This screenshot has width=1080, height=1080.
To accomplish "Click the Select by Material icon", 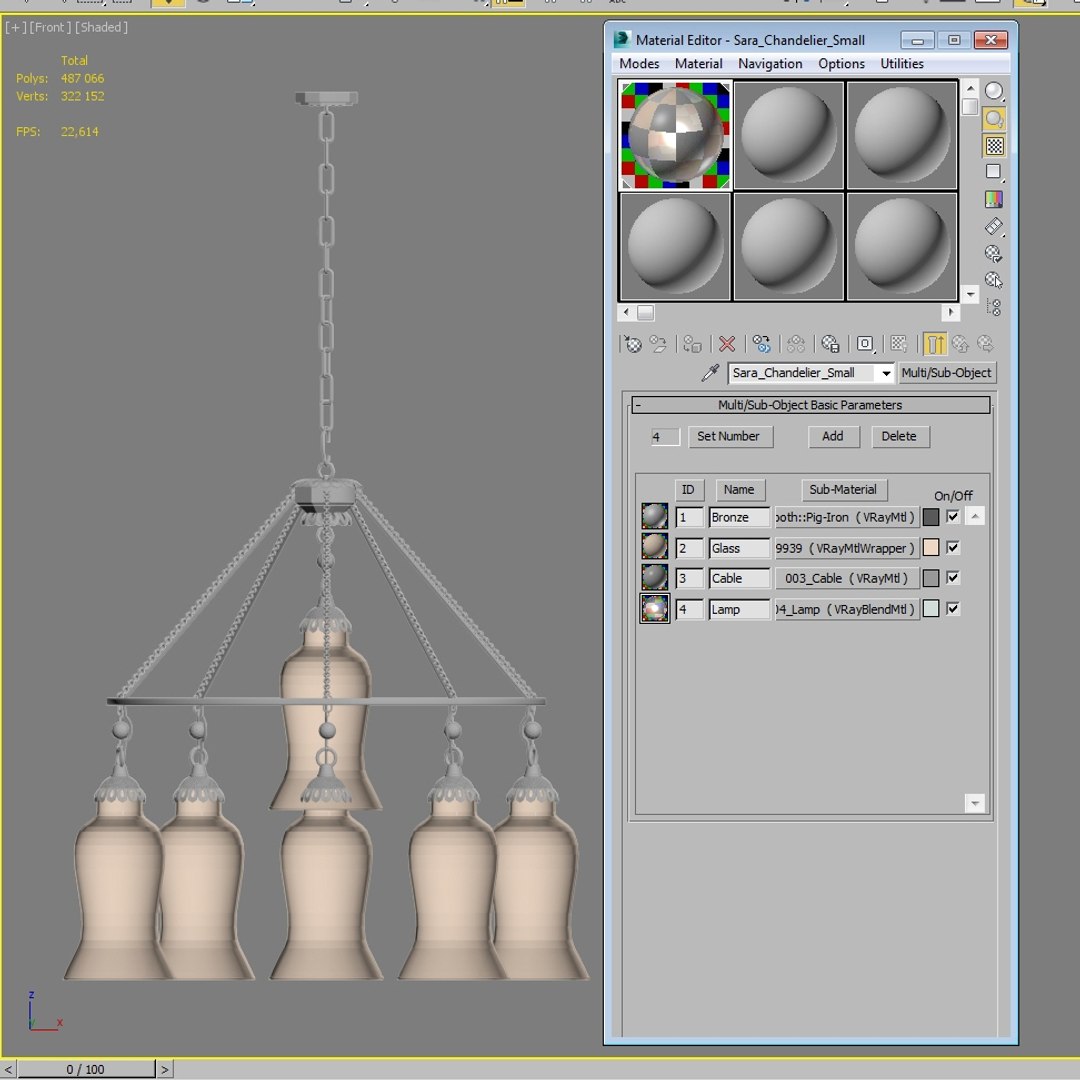I will [993, 280].
